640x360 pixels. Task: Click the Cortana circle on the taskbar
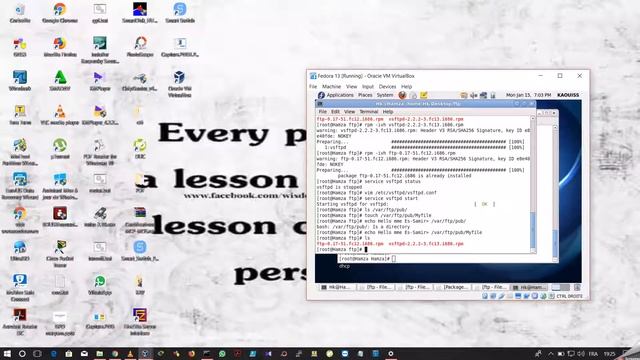[x=22, y=353]
